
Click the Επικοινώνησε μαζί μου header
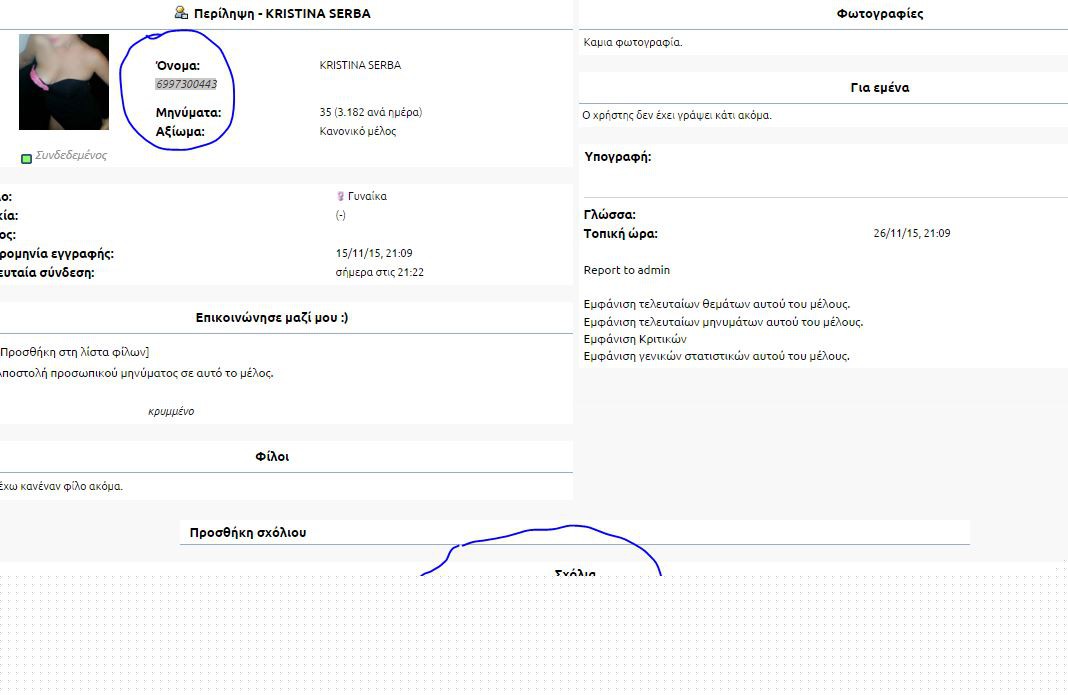click(272, 318)
